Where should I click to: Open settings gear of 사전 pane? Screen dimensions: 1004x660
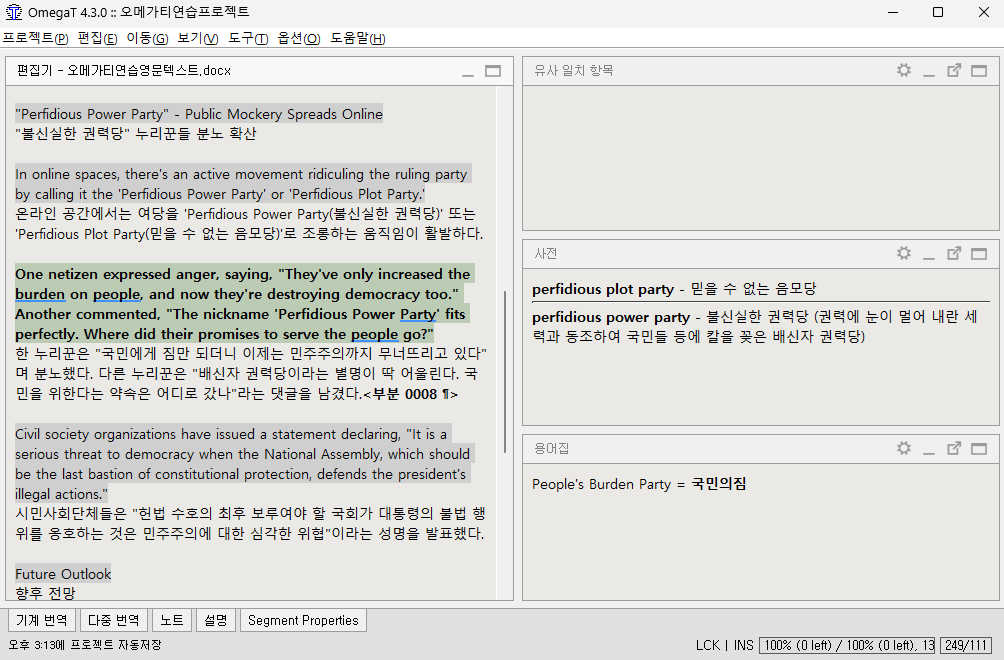click(903, 253)
